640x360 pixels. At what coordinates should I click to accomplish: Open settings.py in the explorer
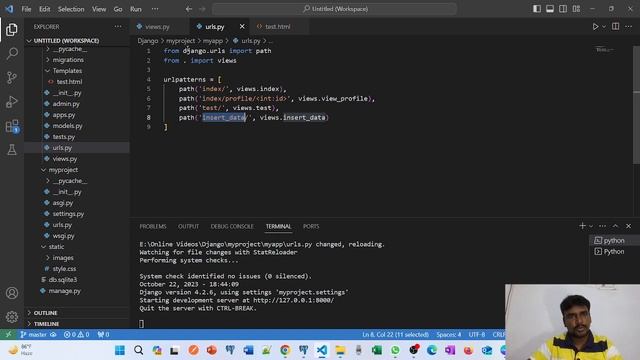68,214
